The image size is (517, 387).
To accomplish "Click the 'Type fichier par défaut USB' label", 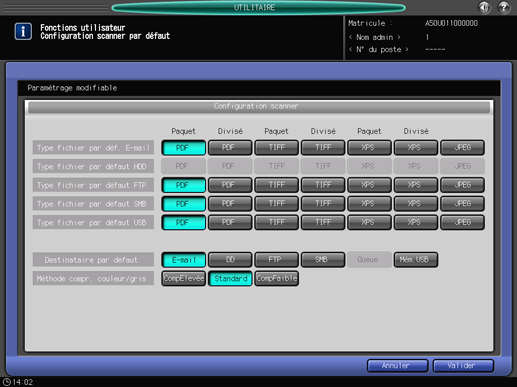I will (93, 222).
